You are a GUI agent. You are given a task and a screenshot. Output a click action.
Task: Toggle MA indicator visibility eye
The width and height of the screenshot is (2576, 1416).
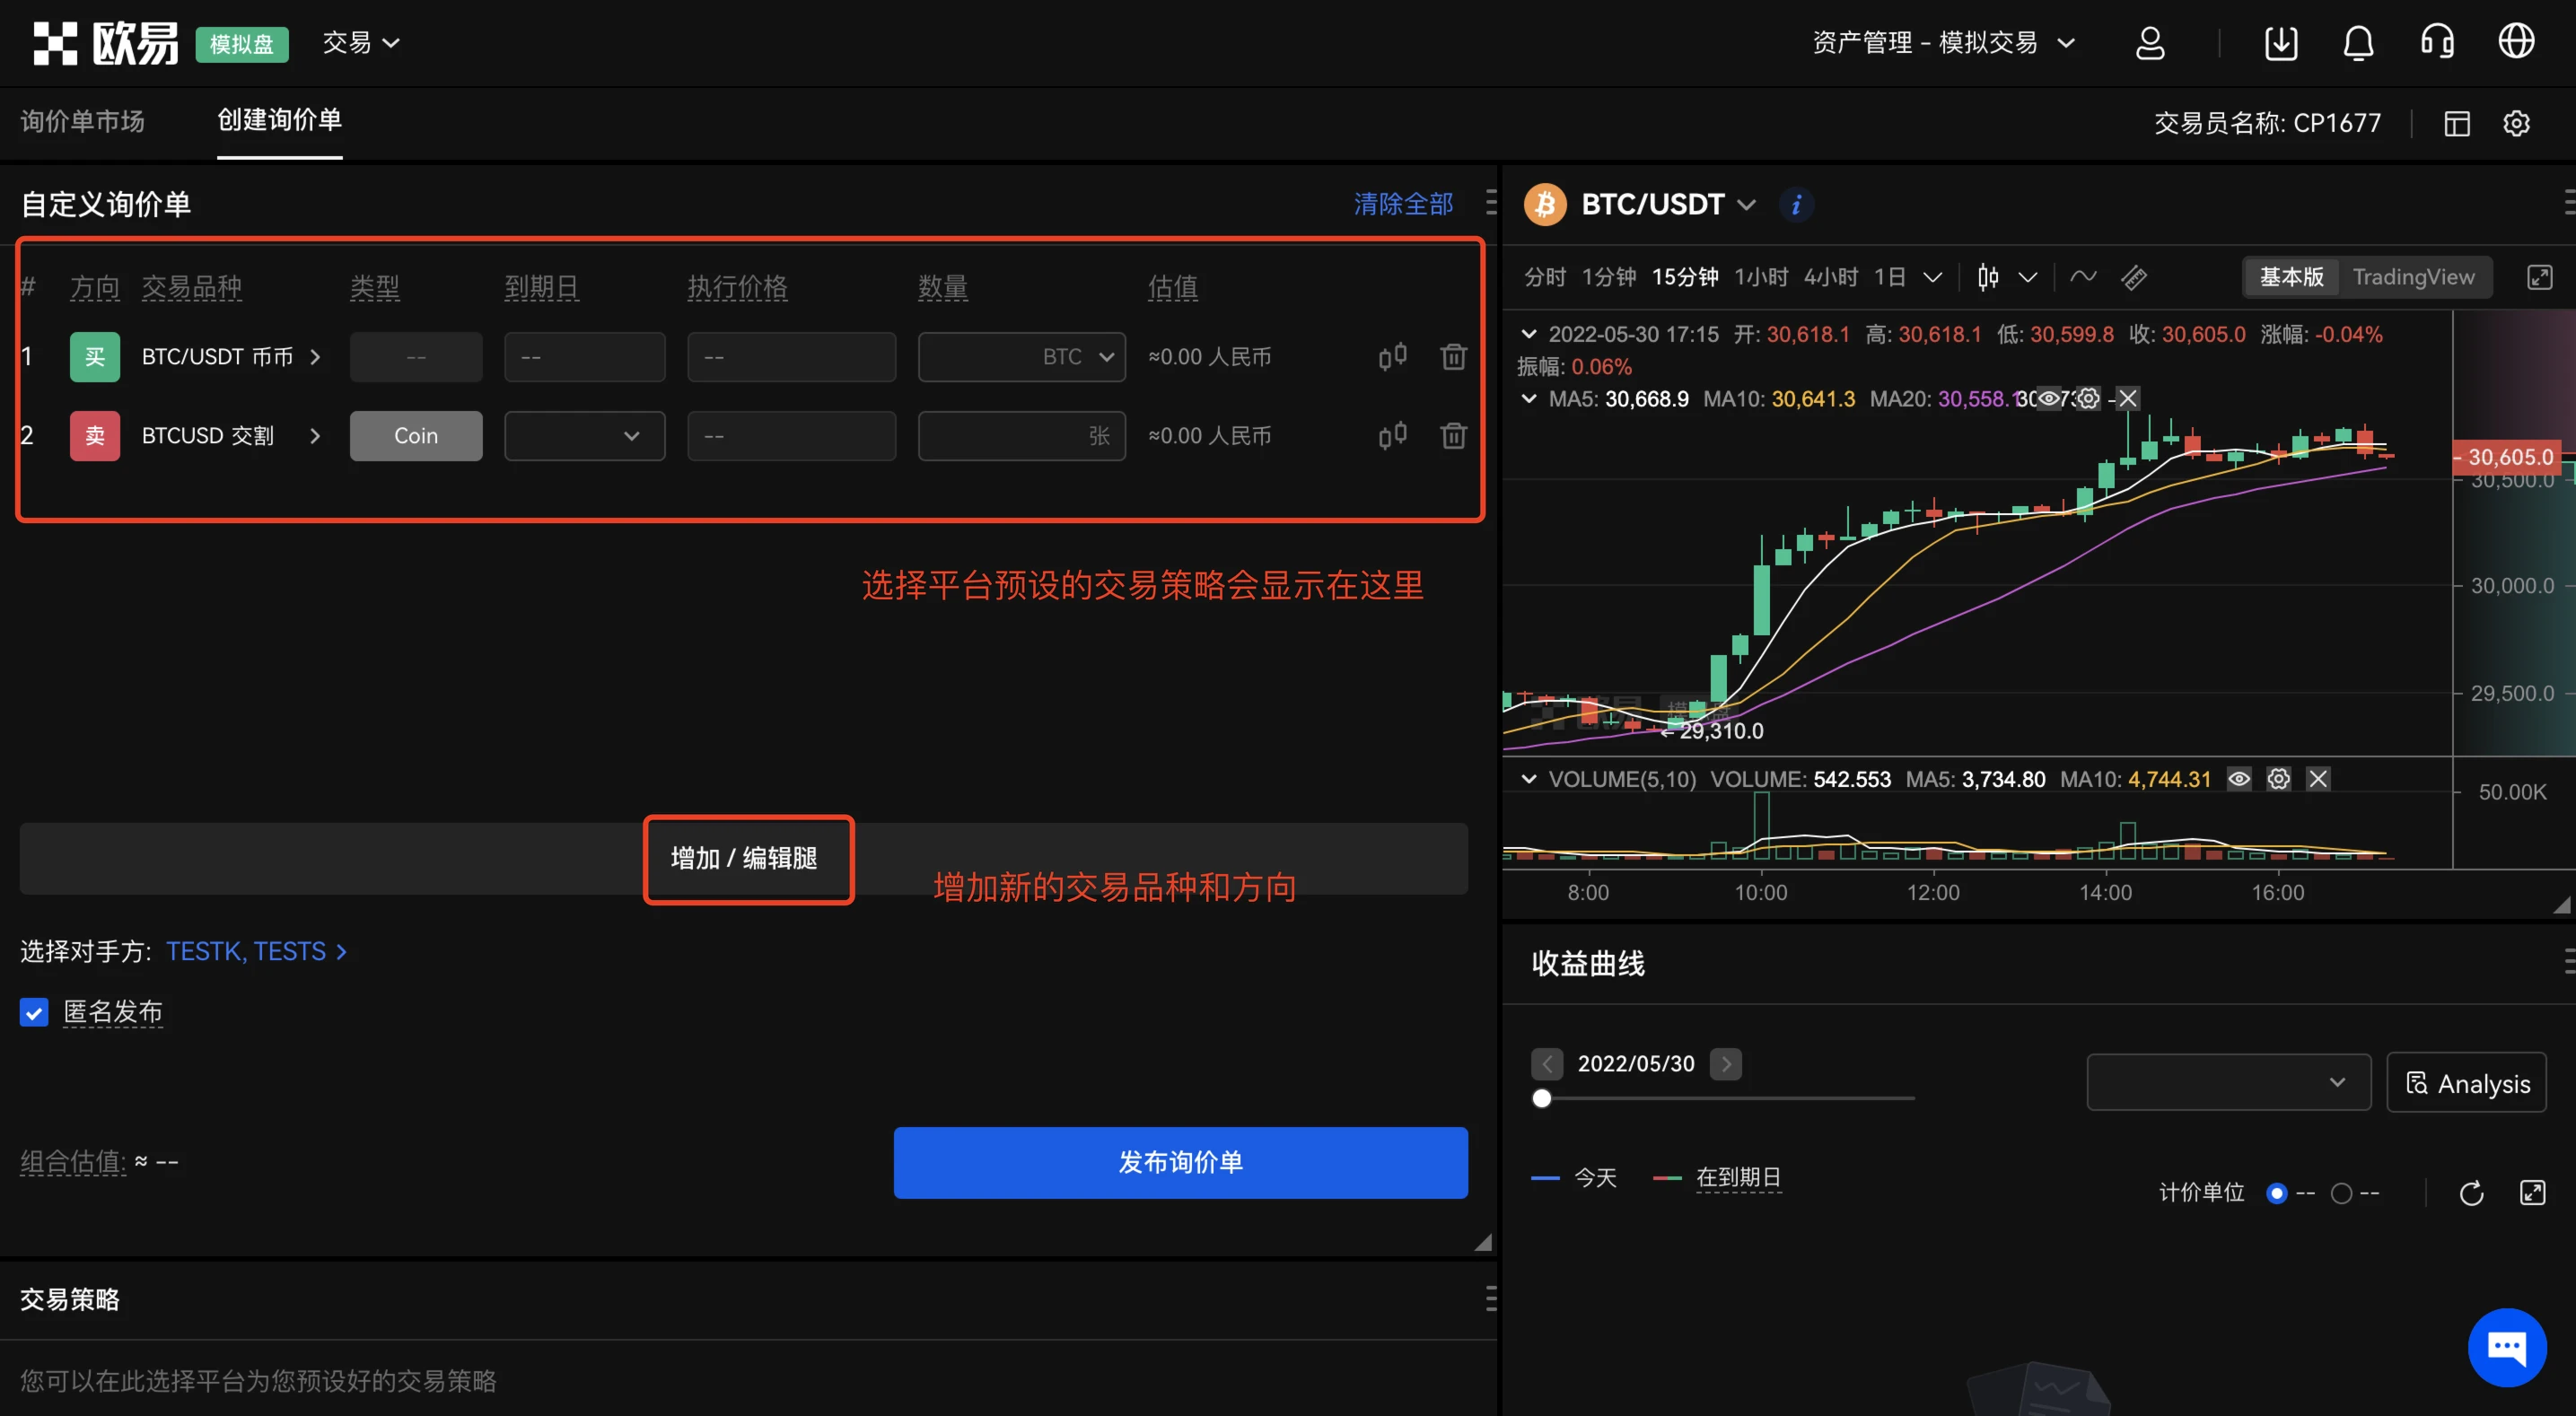click(2048, 399)
